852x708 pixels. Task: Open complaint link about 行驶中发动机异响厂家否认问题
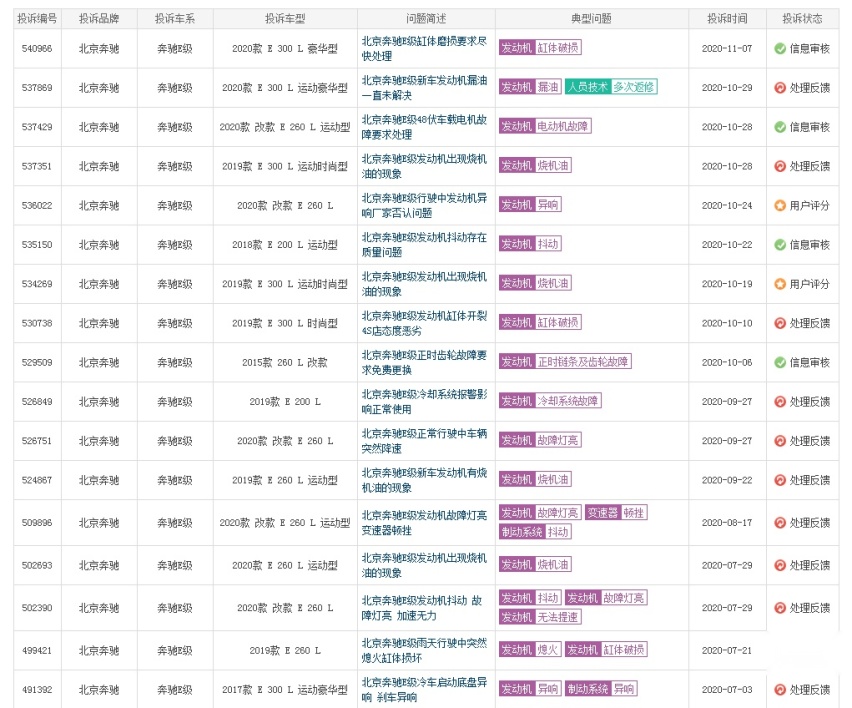pyautogui.click(x=424, y=205)
